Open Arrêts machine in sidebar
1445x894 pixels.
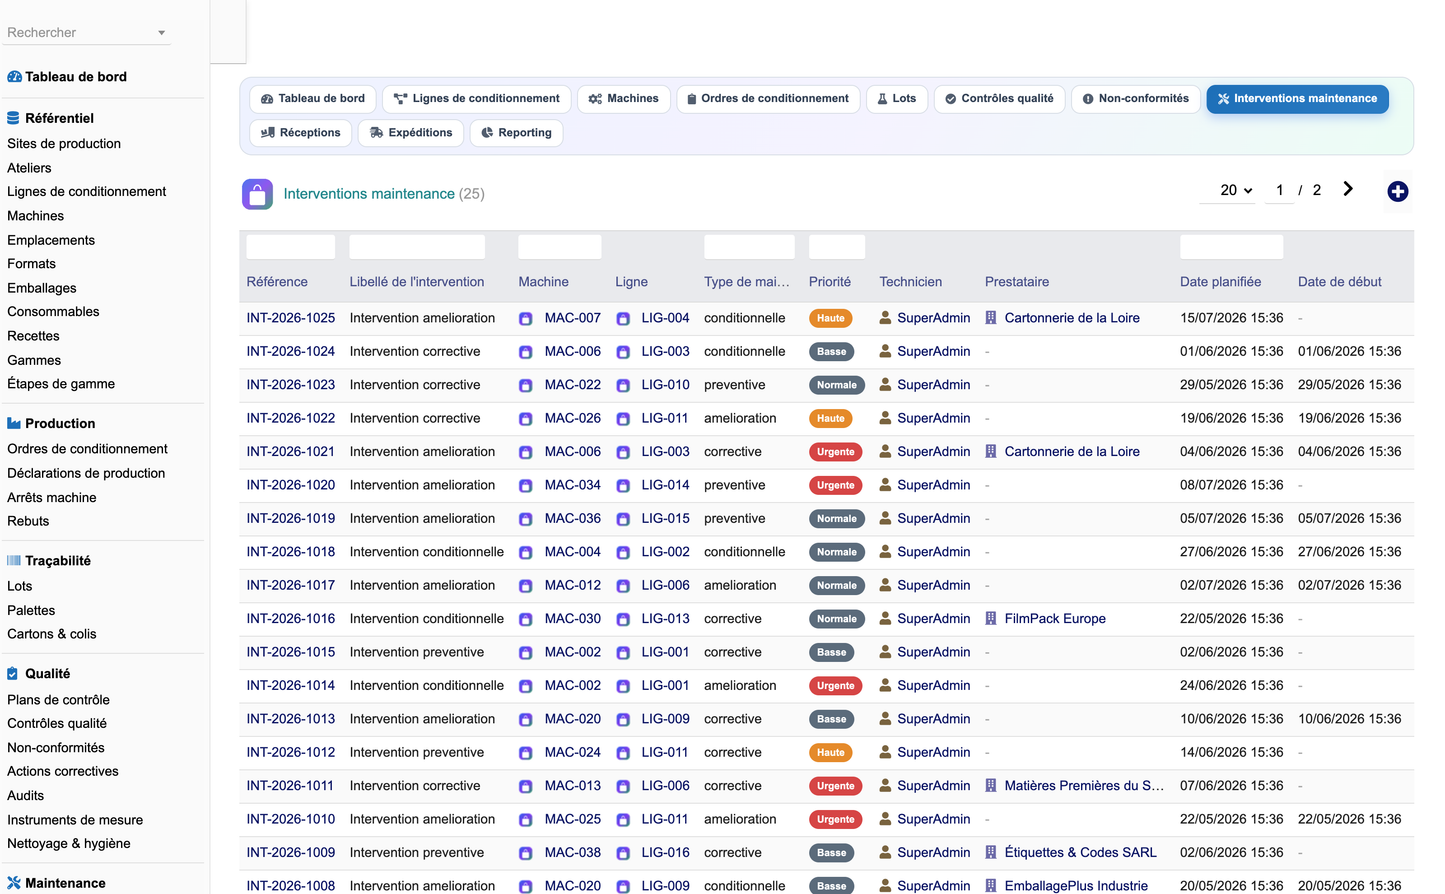(52, 498)
